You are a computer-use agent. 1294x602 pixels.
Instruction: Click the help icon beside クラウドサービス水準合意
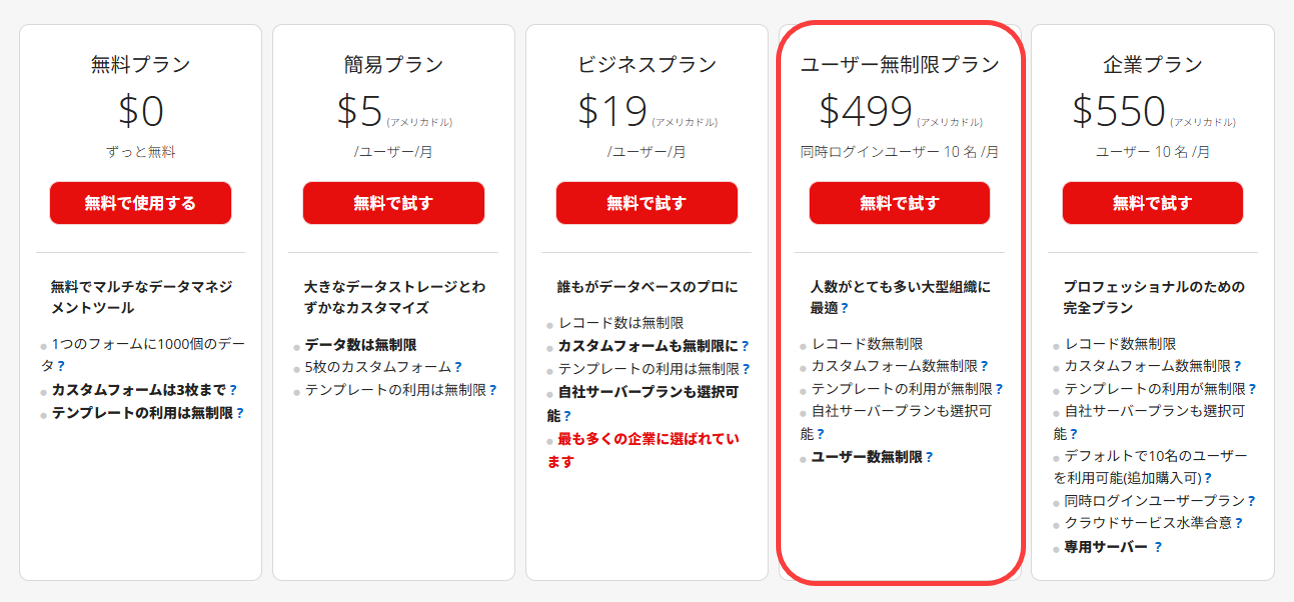pyautogui.click(x=1239, y=523)
